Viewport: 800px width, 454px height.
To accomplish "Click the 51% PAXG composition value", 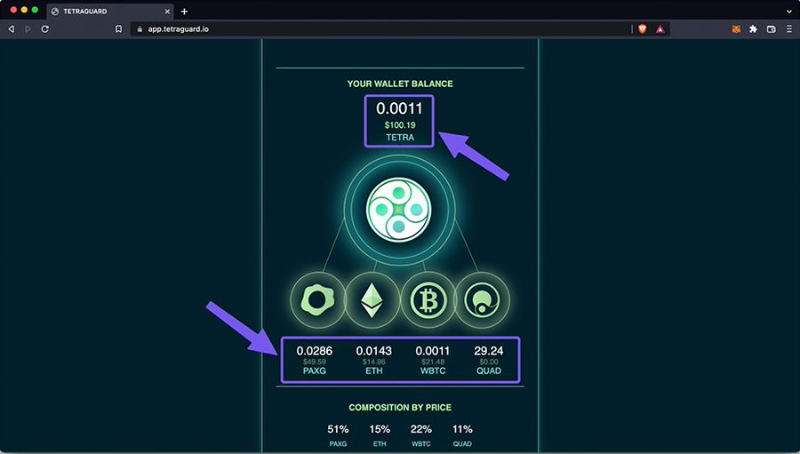I will [x=338, y=429].
